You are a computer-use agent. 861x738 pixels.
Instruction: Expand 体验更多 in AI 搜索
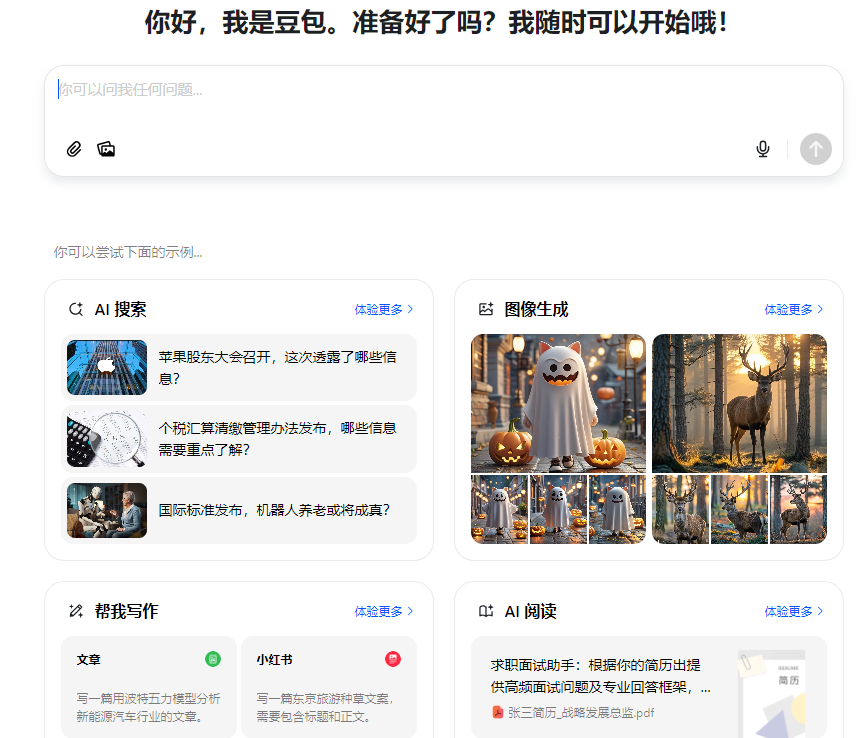[x=383, y=310]
